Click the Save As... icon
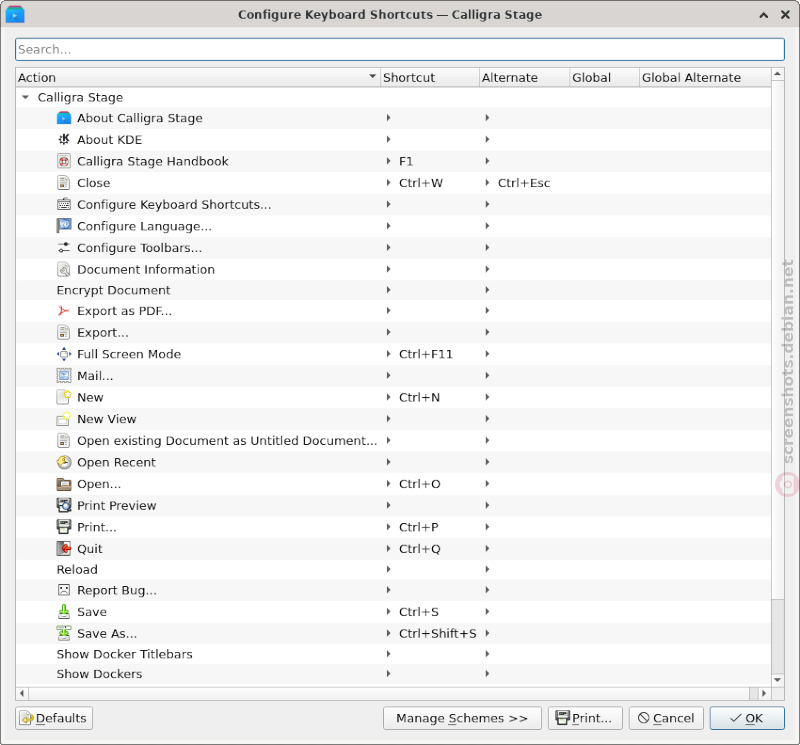This screenshot has width=800, height=745. 64,633
